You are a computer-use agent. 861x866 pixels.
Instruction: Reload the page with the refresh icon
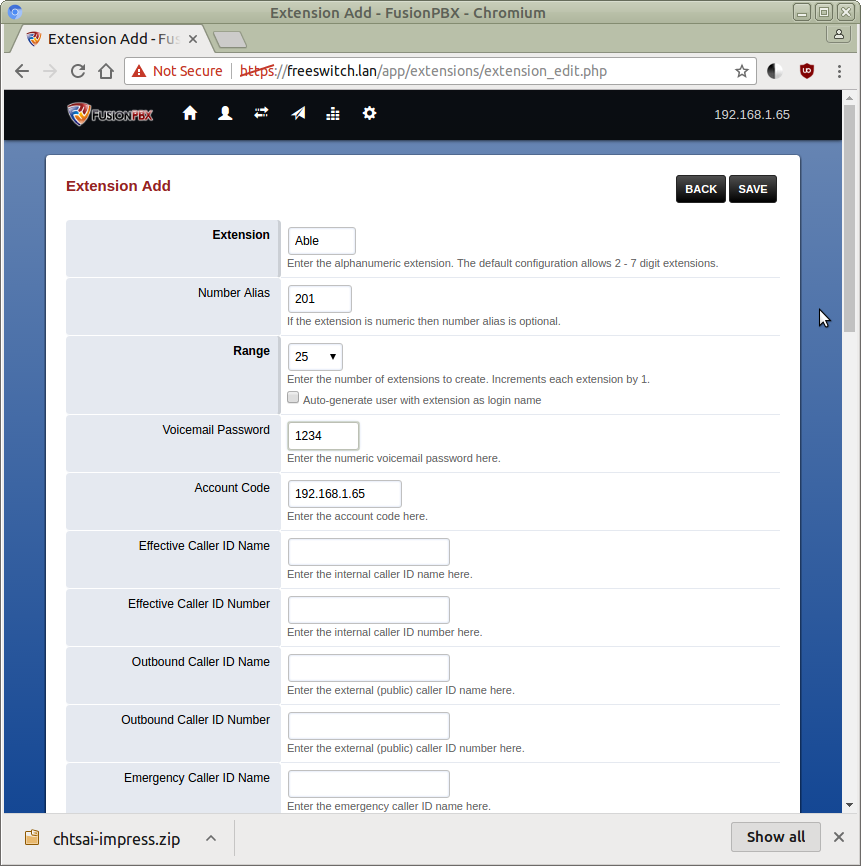point(77,71)
